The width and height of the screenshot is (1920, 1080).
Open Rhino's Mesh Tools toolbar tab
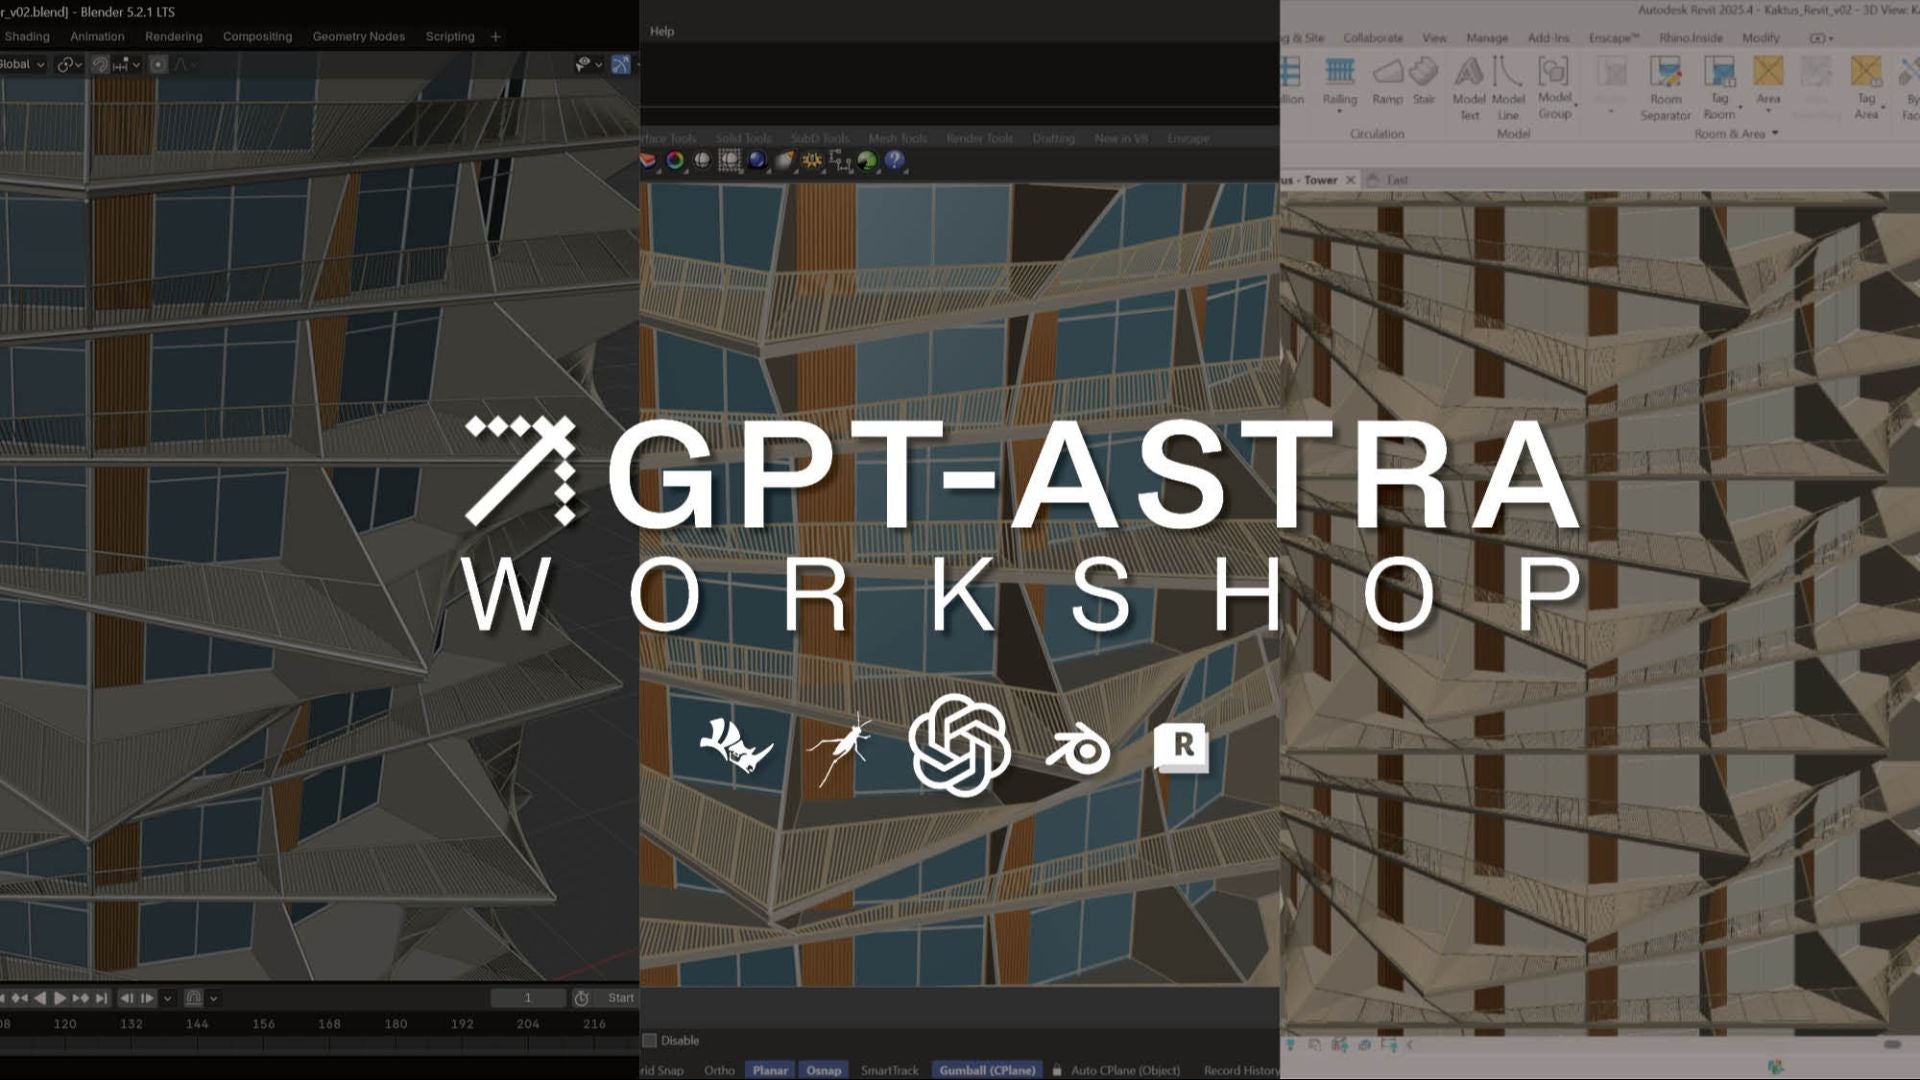point(897,138)
